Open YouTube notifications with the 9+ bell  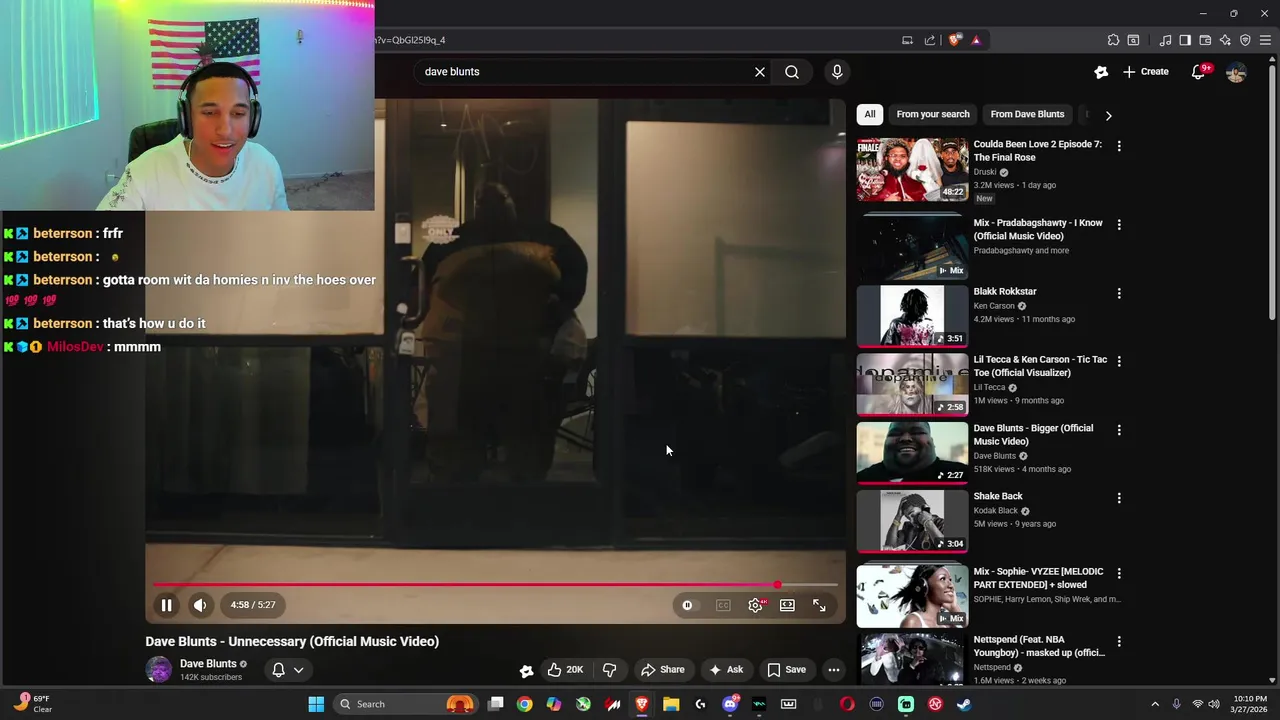click(1199, 72)
